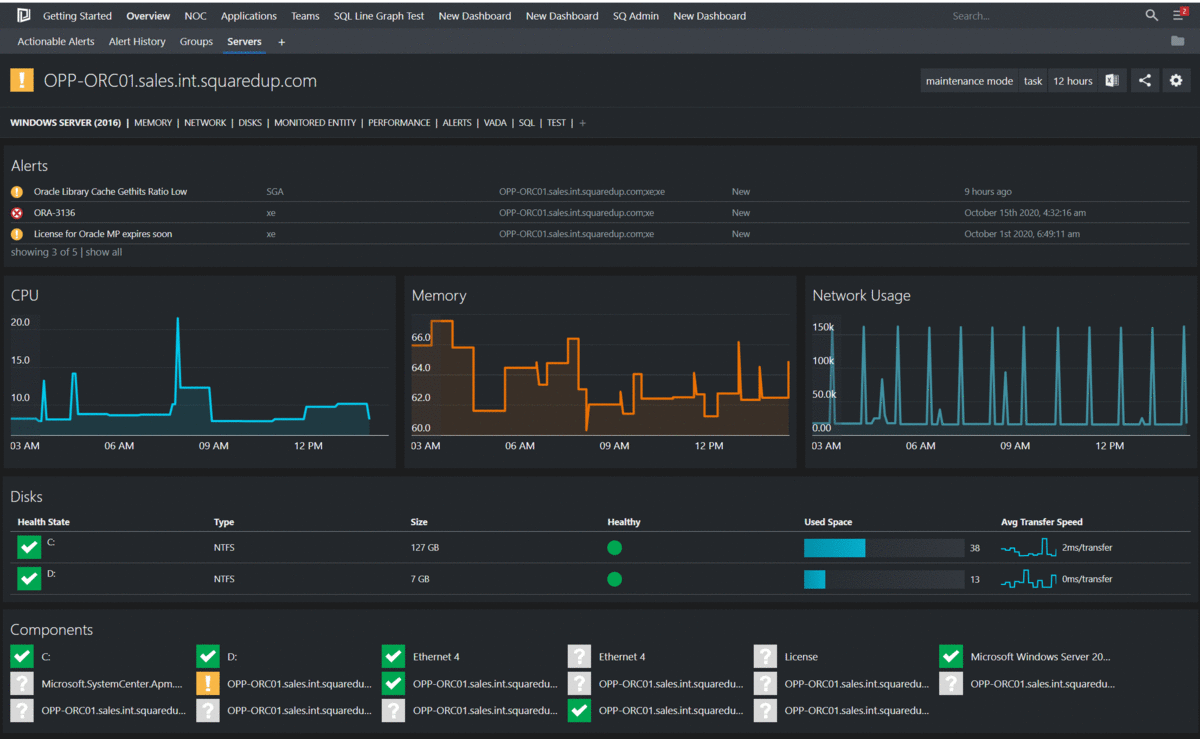Click the red critical icon for ORA-3136
1200x749 pixels.
point(16,213)
